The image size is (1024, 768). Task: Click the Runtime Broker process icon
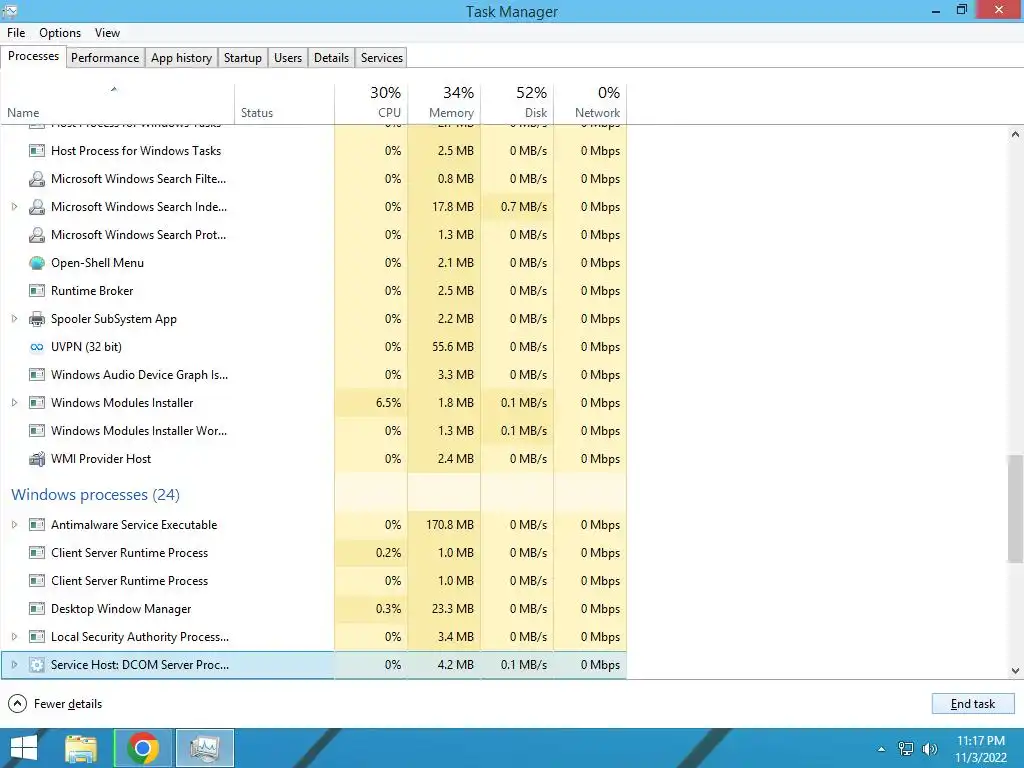tap(37, 291)
